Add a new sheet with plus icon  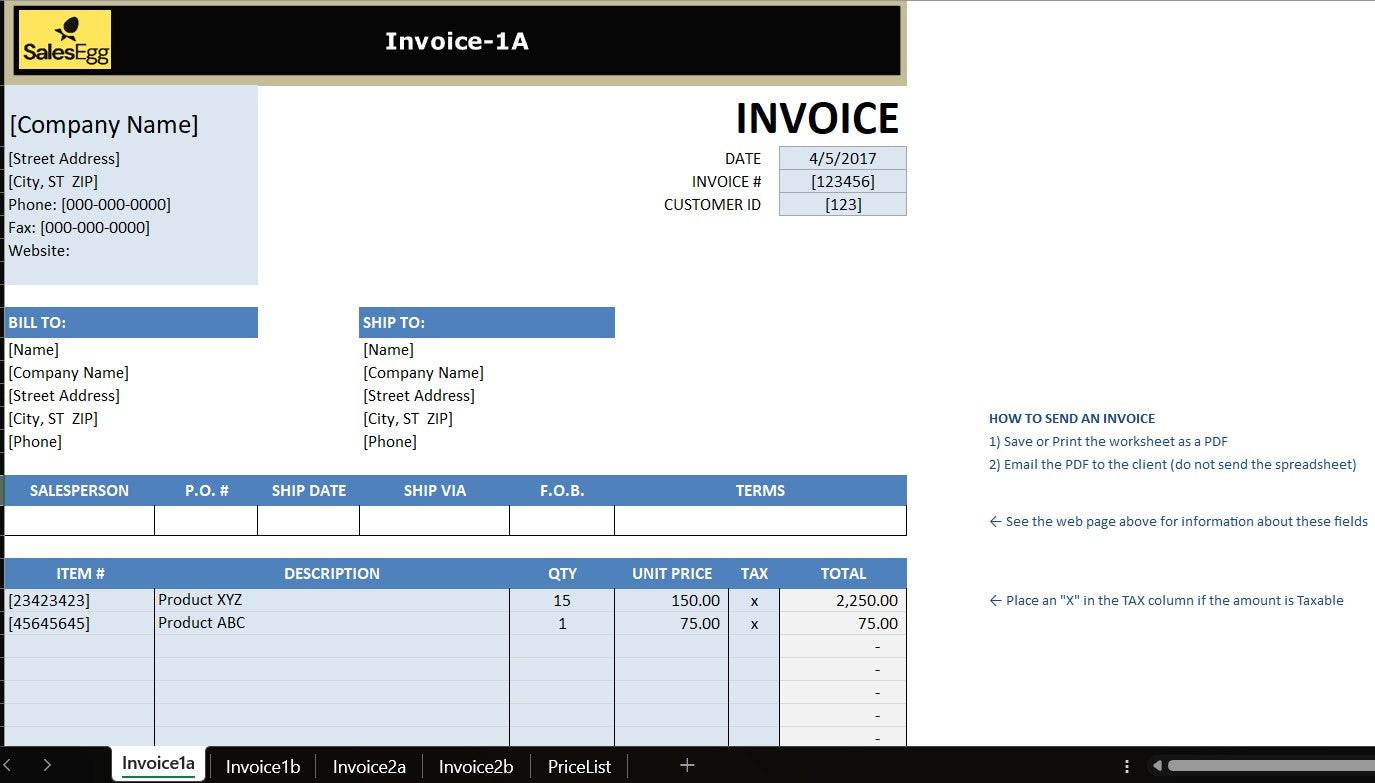click(687, 765)
